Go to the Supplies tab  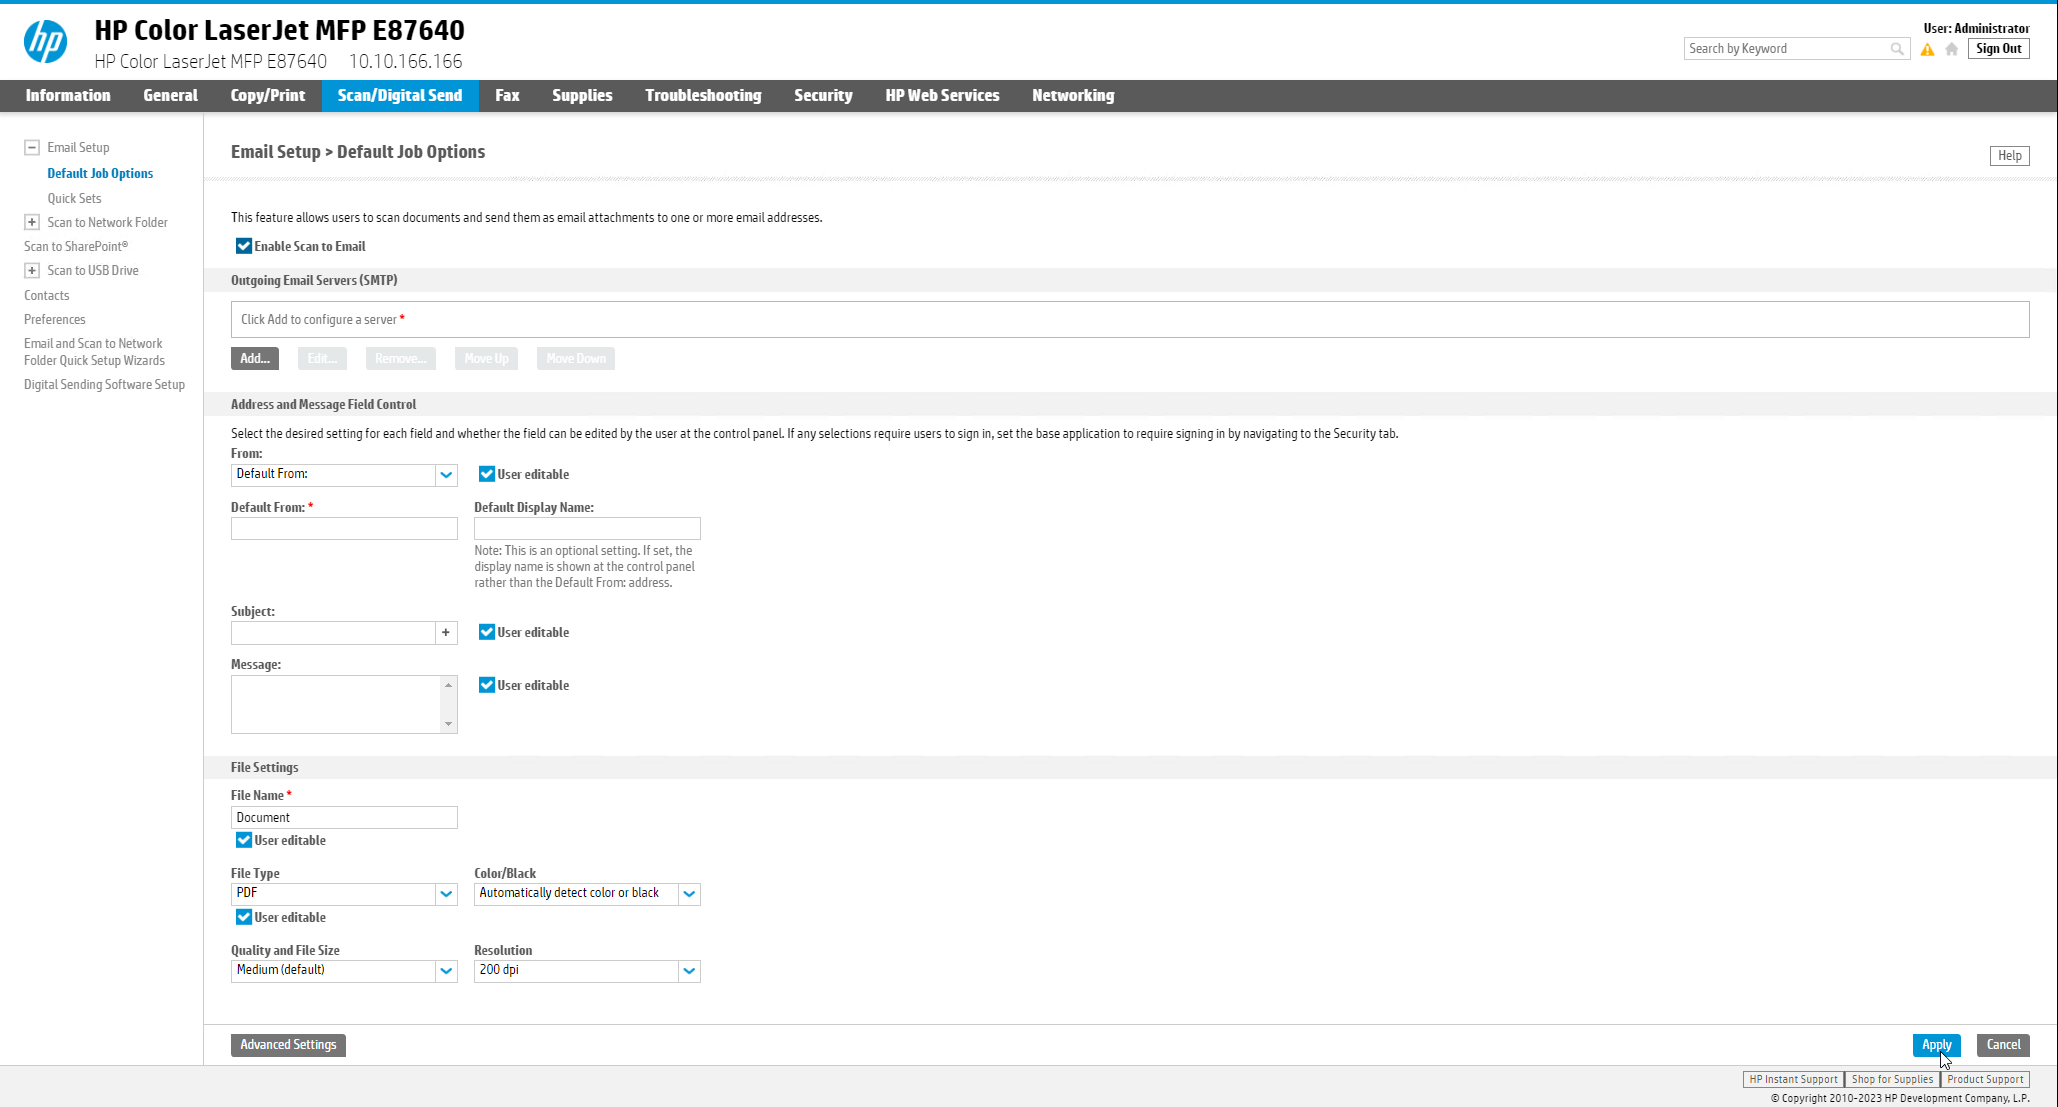pyautogui.click(x=582, y=96)
